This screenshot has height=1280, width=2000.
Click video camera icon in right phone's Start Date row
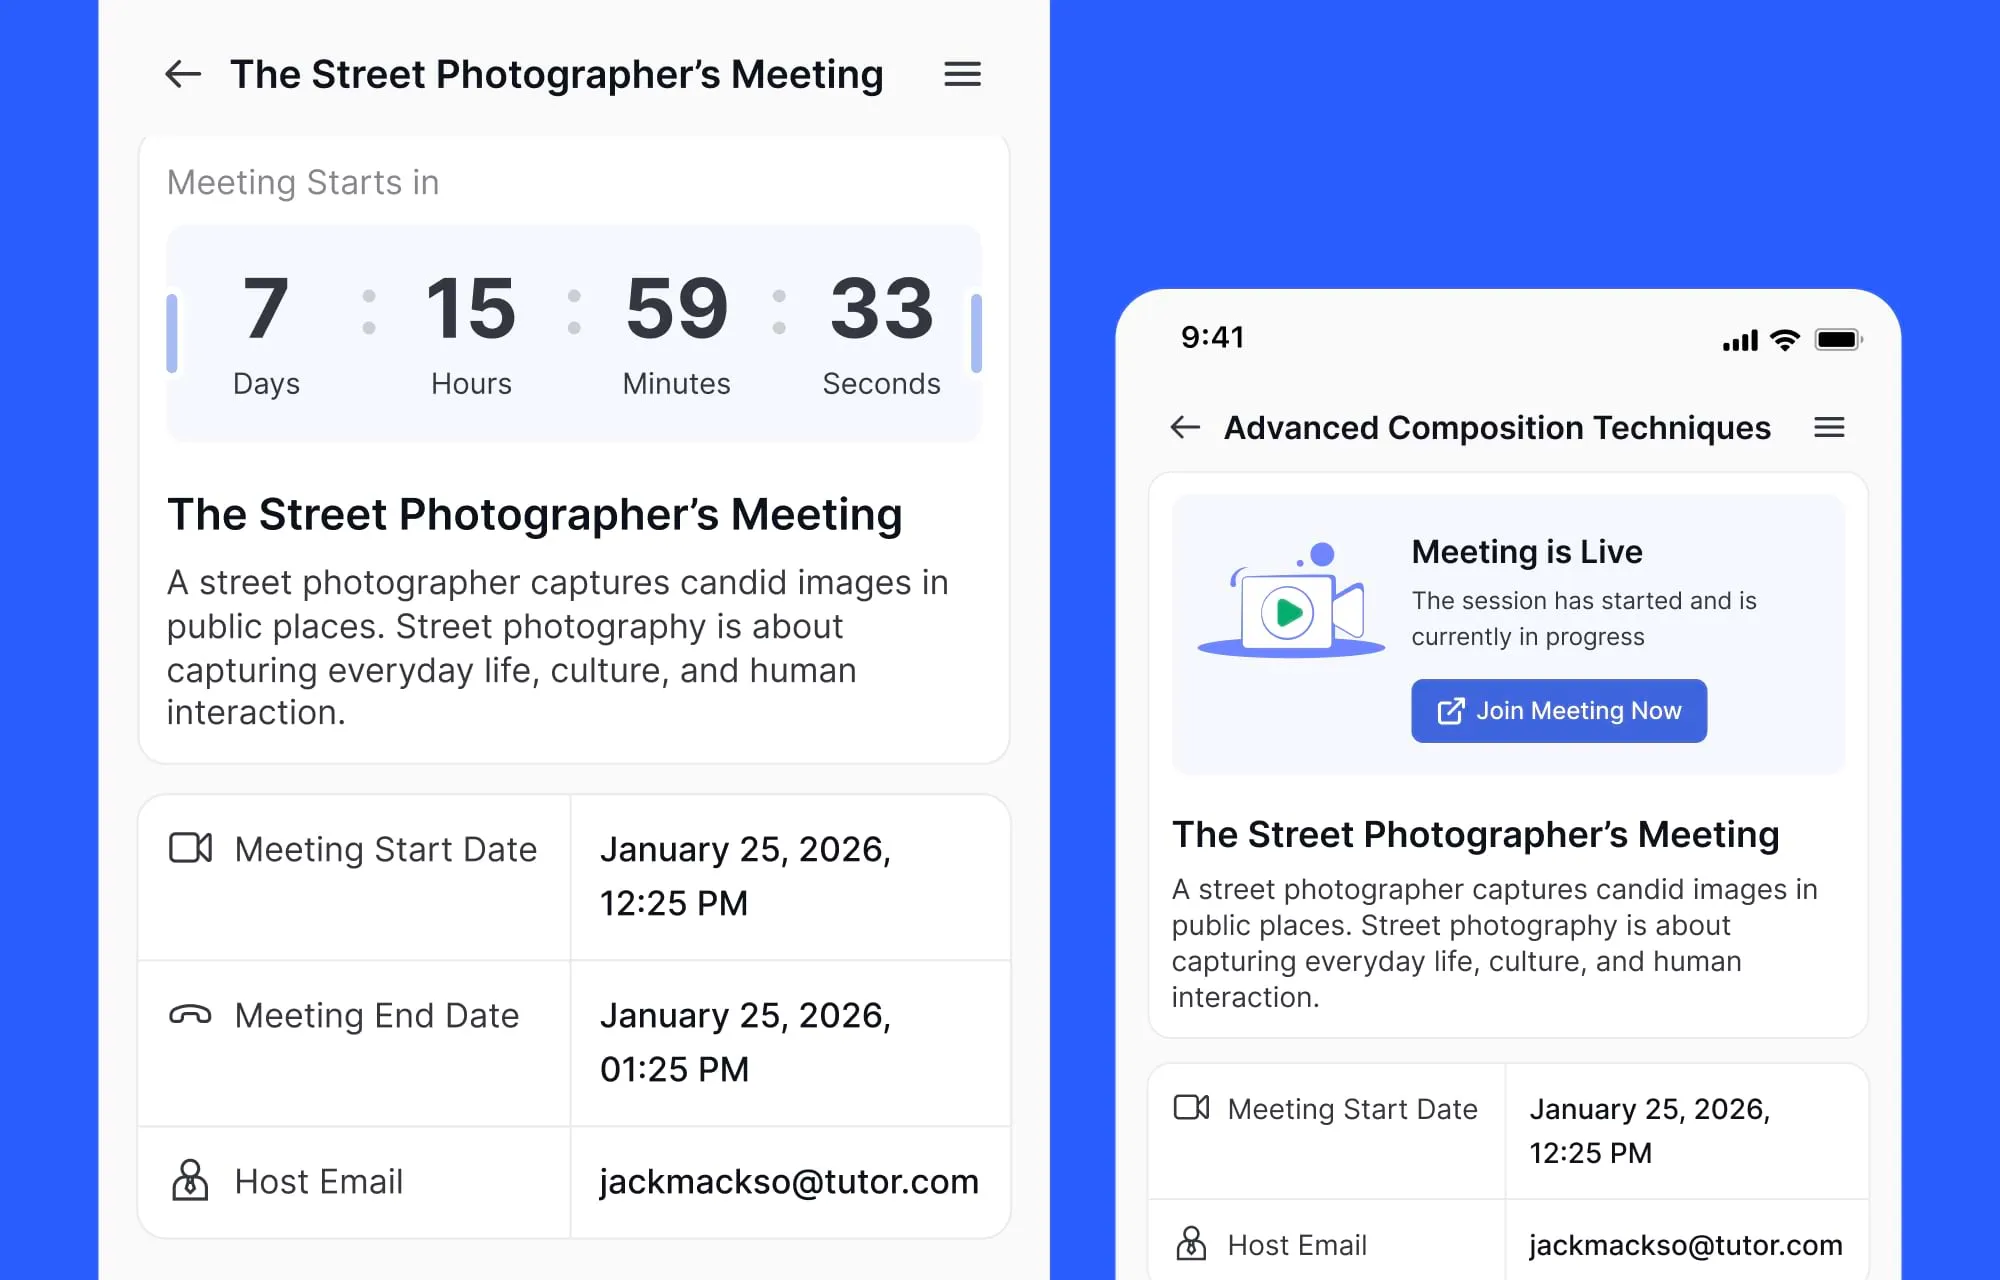[x=1191, y=1108]
